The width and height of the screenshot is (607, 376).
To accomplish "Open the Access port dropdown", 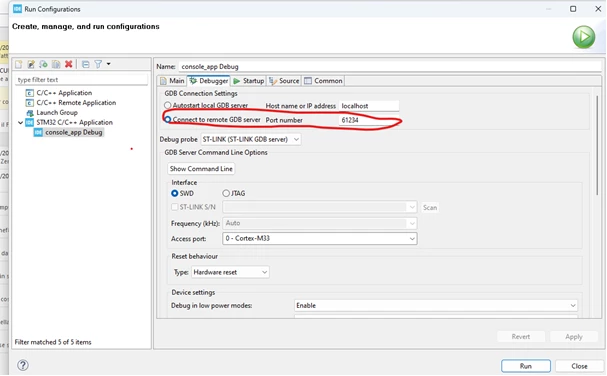I will [320, 239].
